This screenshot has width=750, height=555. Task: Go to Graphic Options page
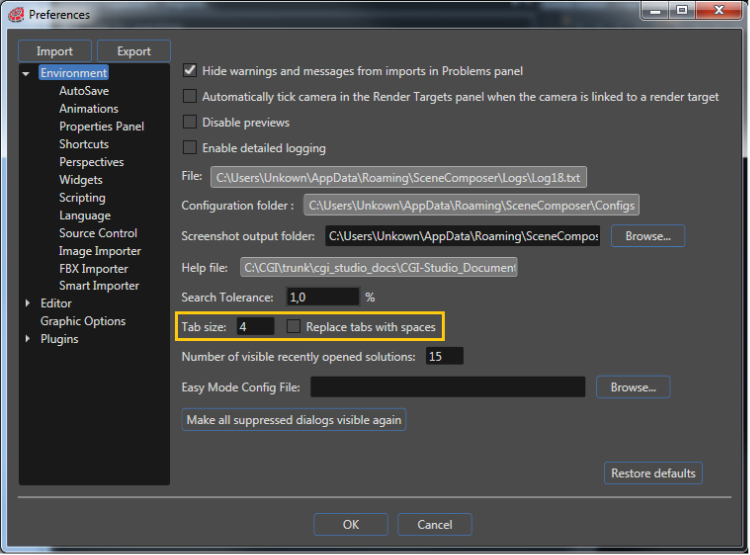(x=83, y=321)
